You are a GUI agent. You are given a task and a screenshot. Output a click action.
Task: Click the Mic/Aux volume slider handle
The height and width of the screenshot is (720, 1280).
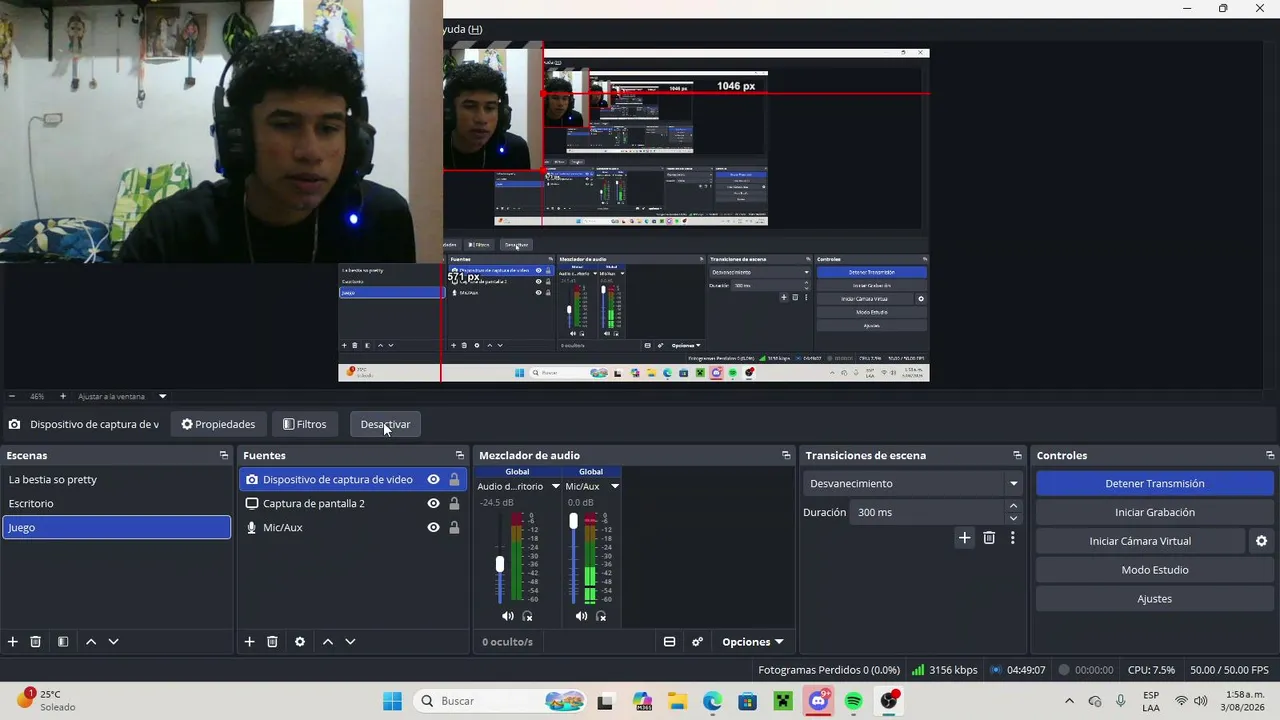coord(573,521)
